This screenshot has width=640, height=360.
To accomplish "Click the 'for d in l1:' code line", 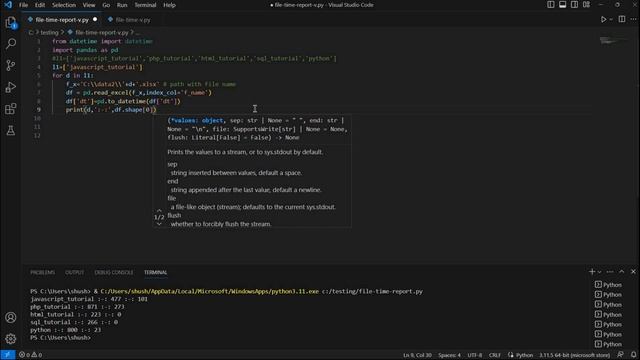I will pyautogui.click(x=73, y=76).
